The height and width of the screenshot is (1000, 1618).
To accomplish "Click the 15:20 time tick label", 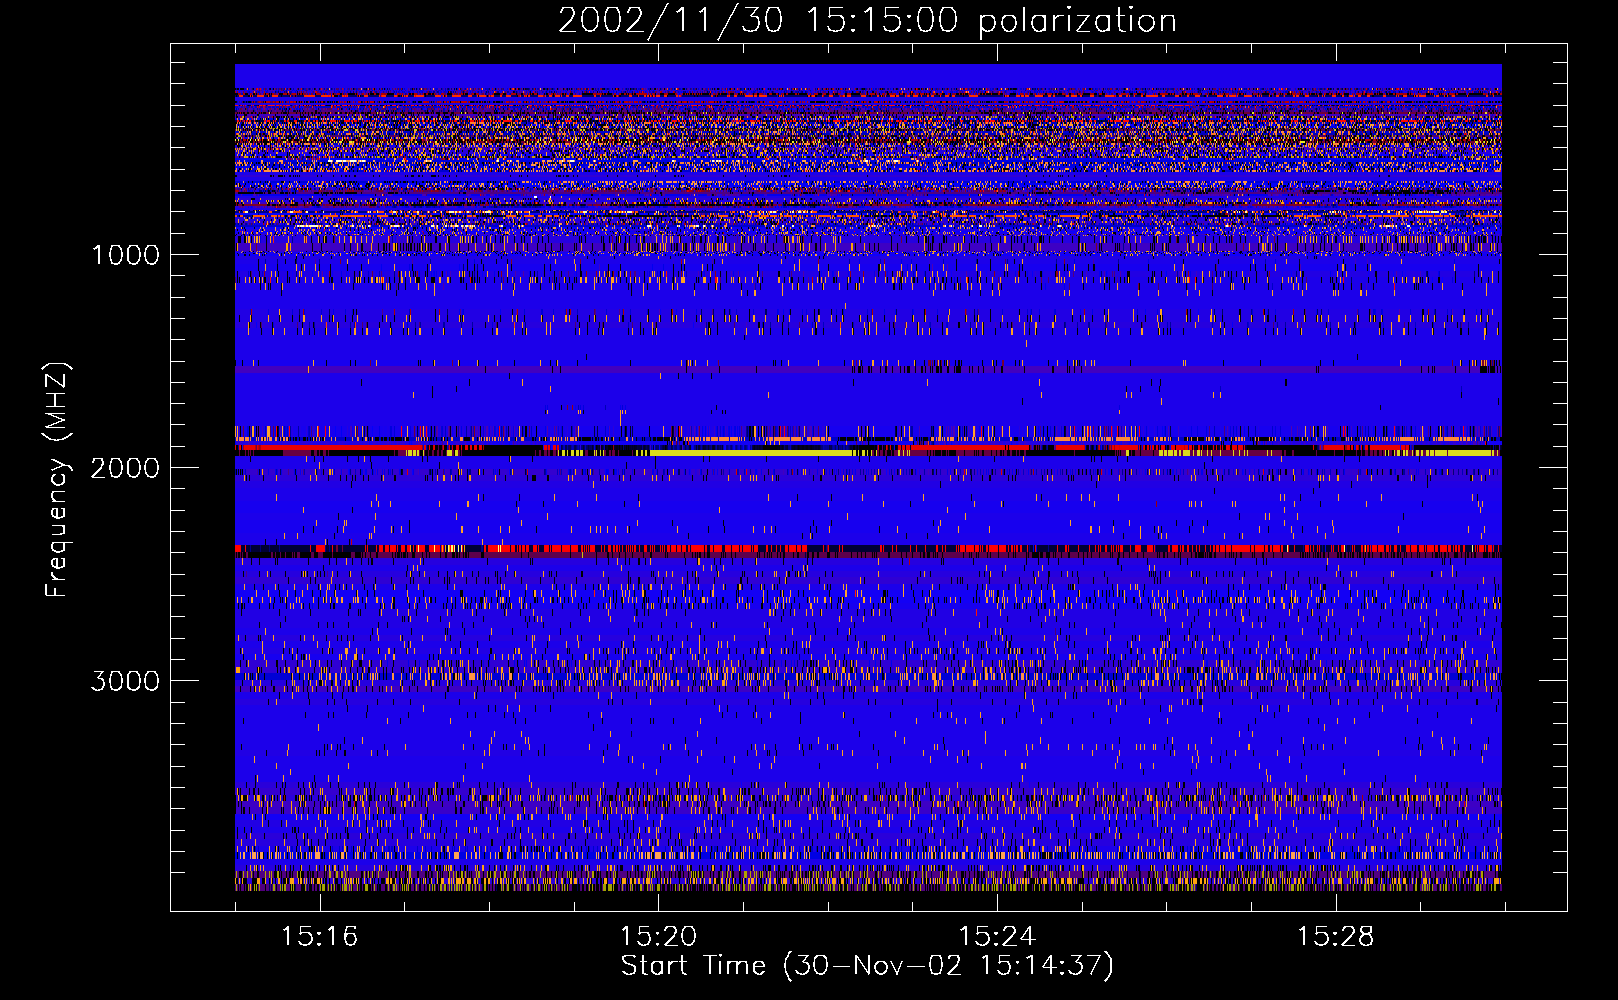I will 658,937.
